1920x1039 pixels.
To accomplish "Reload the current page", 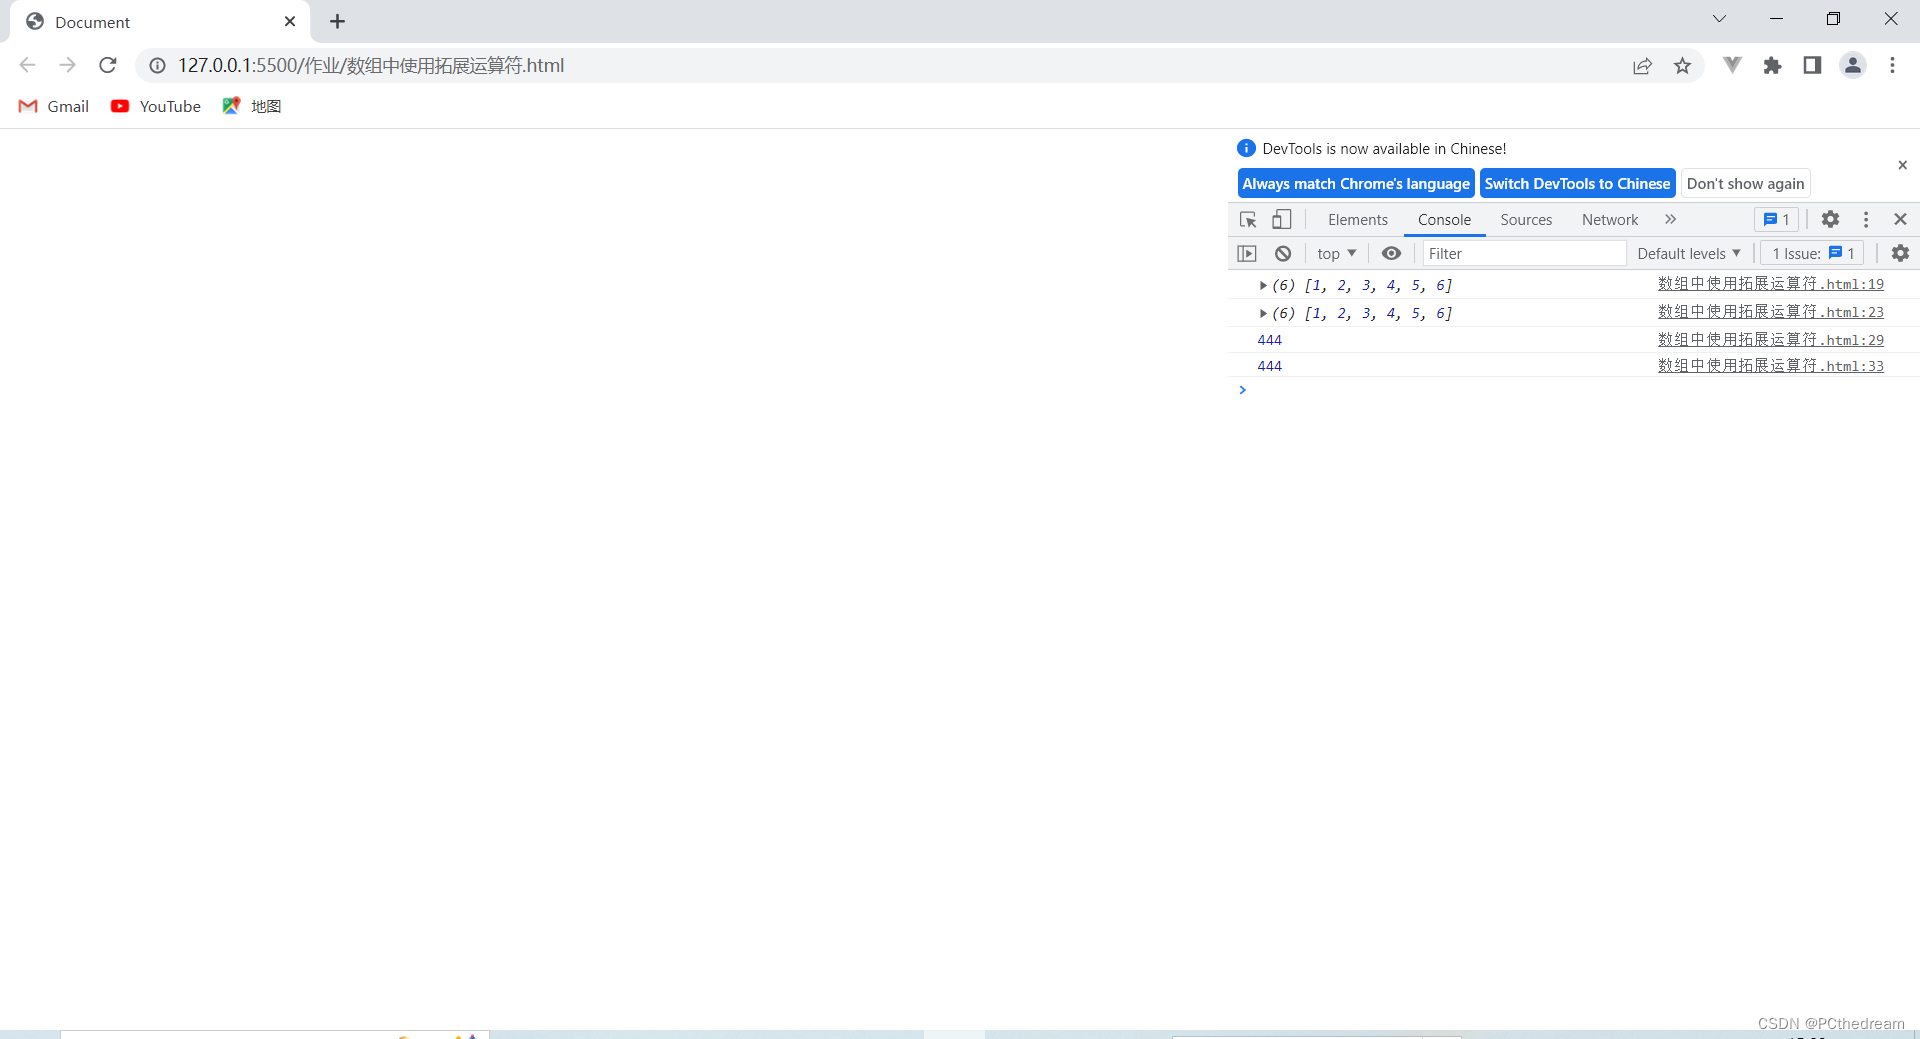I will click(x=108, y=65).
